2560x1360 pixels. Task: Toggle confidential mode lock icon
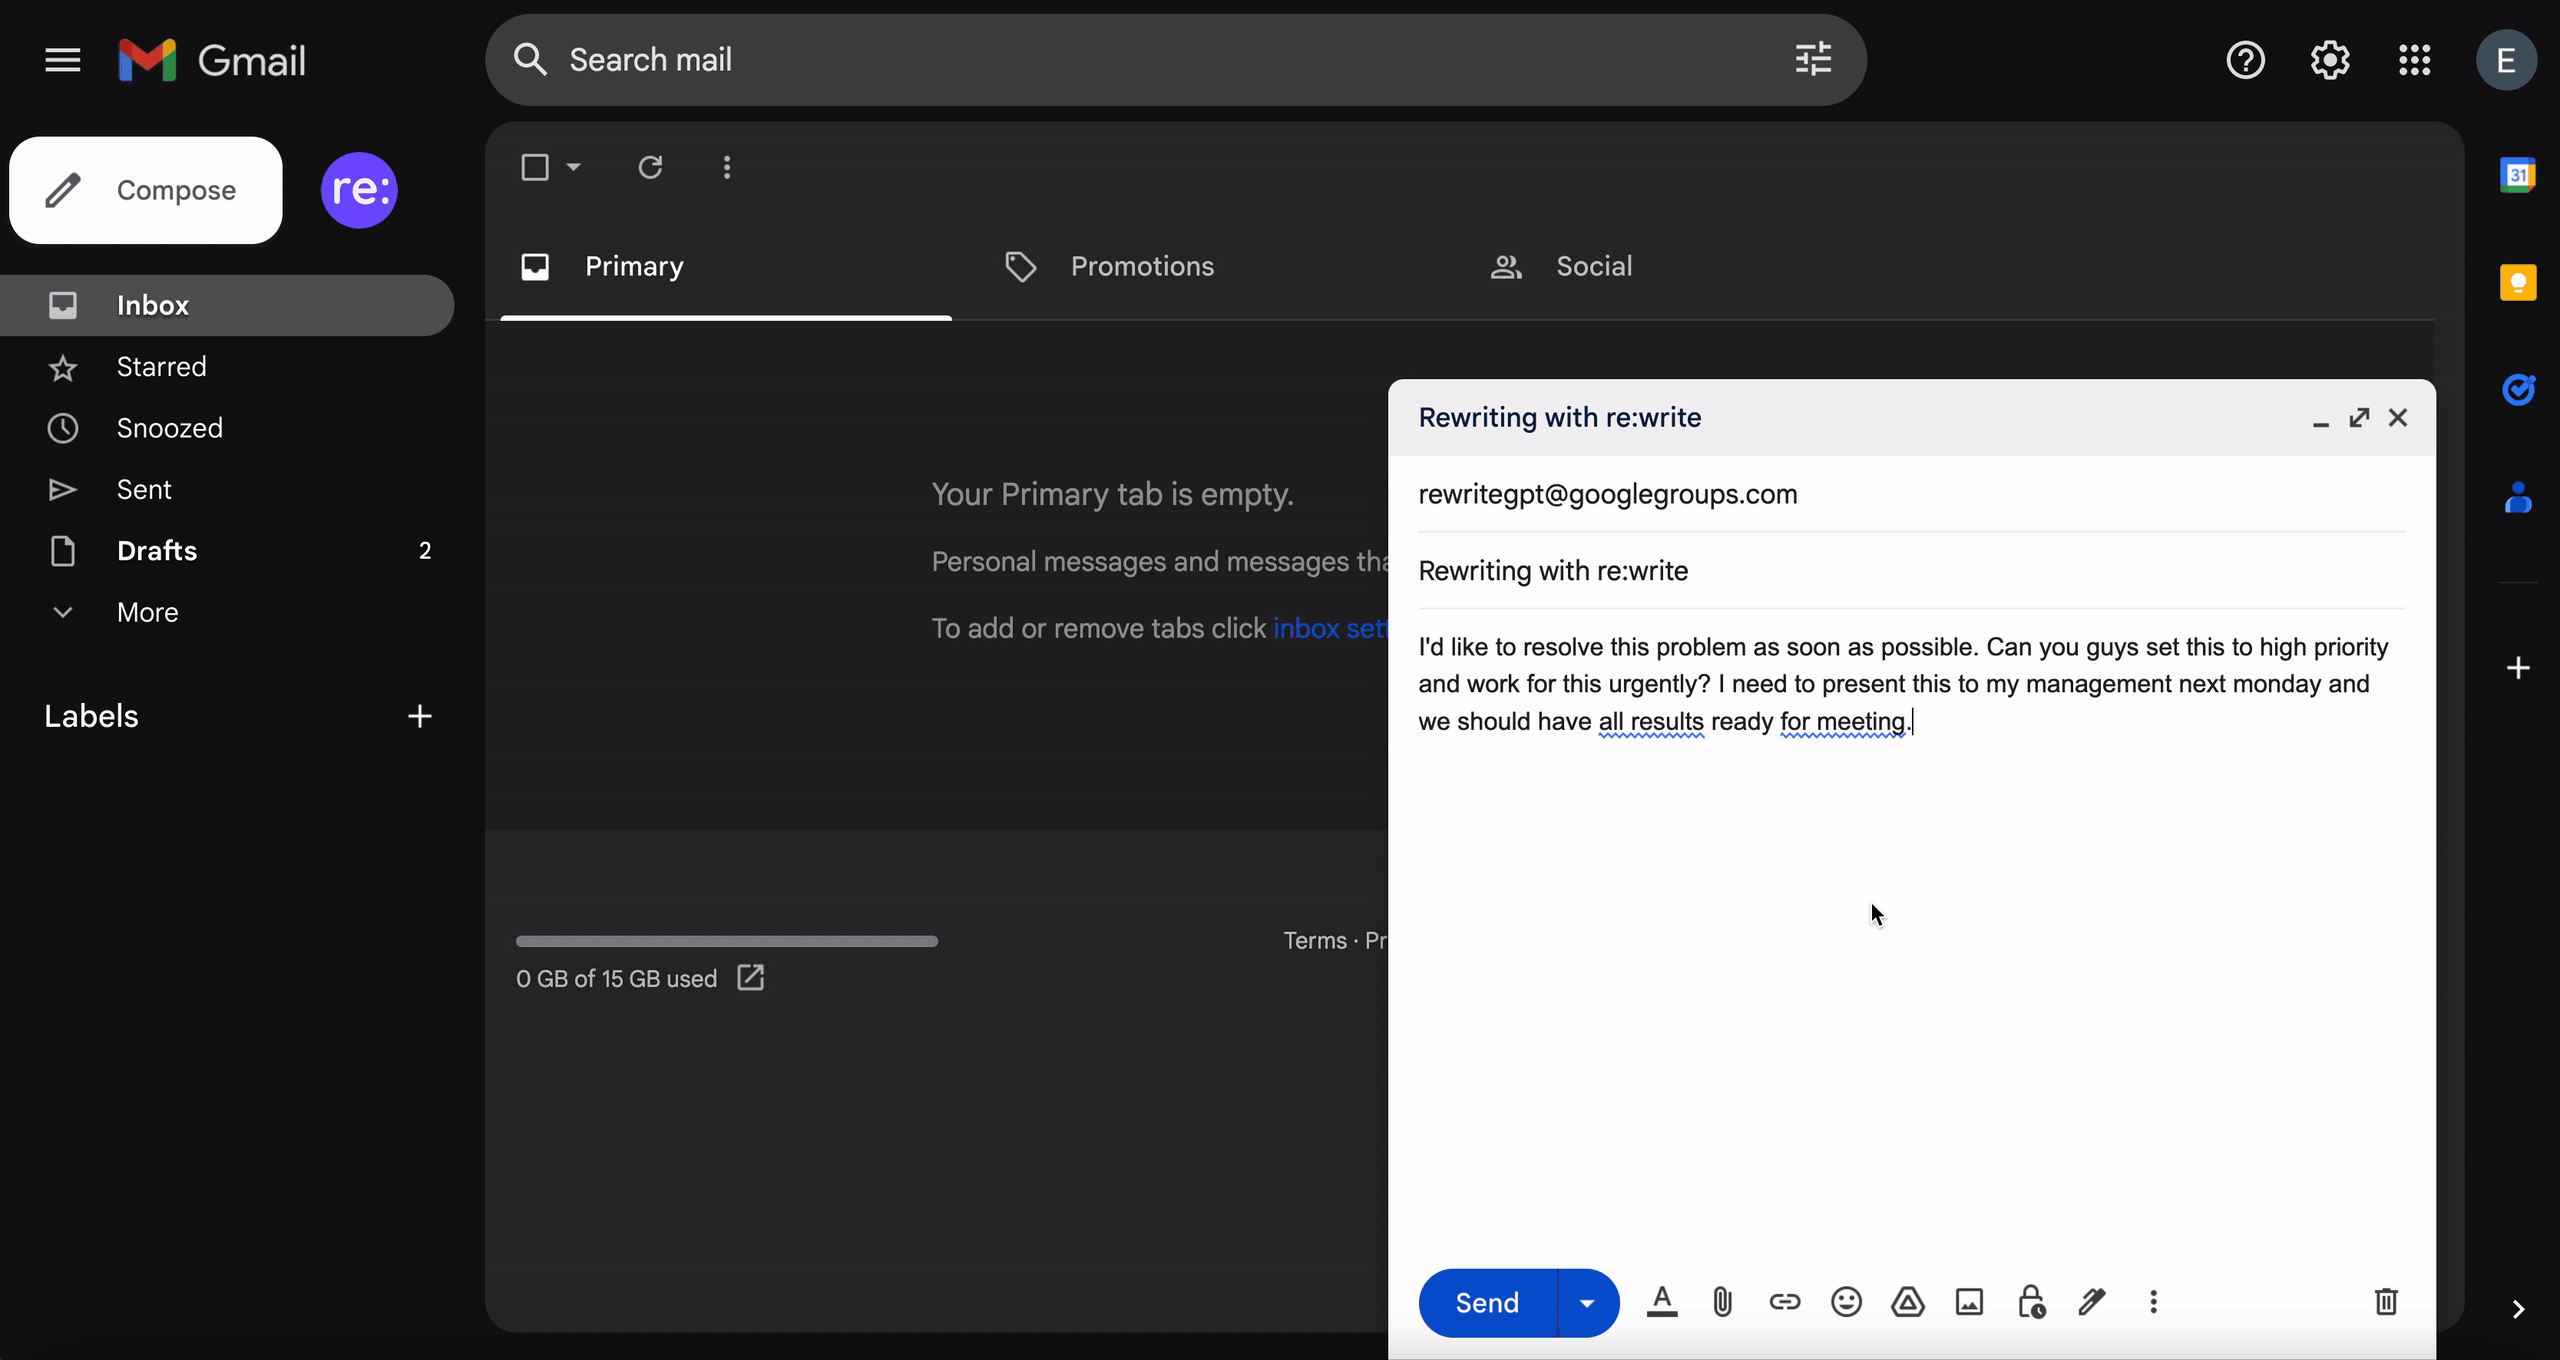pyautogui.click(x=2031, y=1302)
